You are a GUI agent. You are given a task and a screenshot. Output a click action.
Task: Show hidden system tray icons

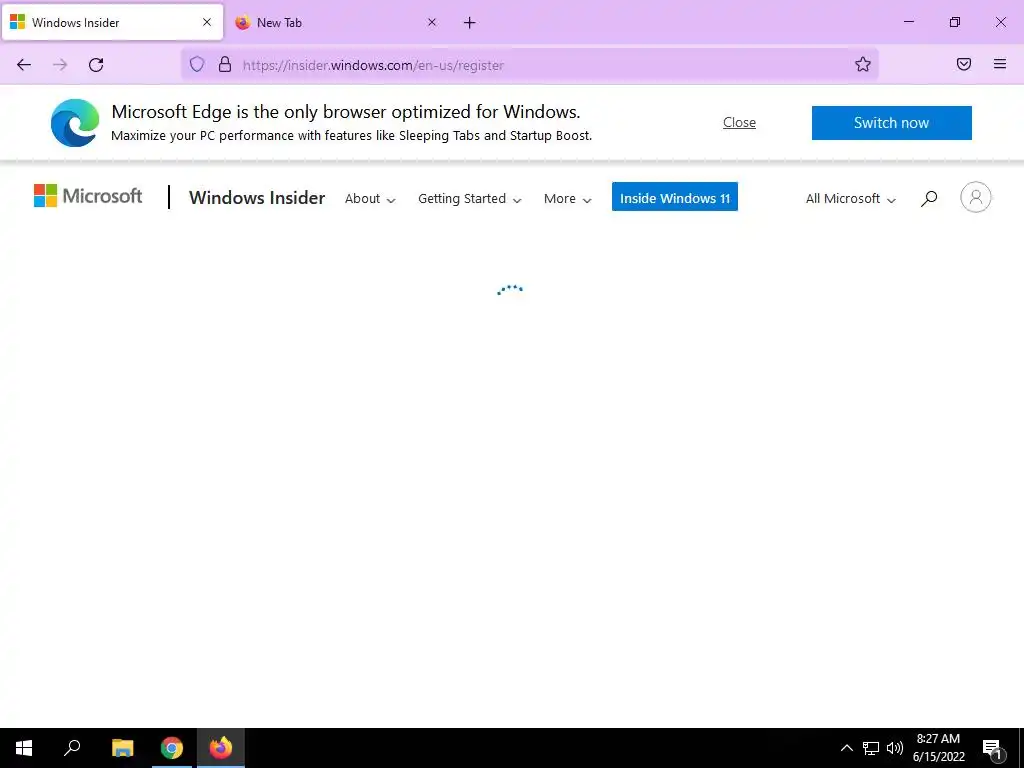(846, 748)
